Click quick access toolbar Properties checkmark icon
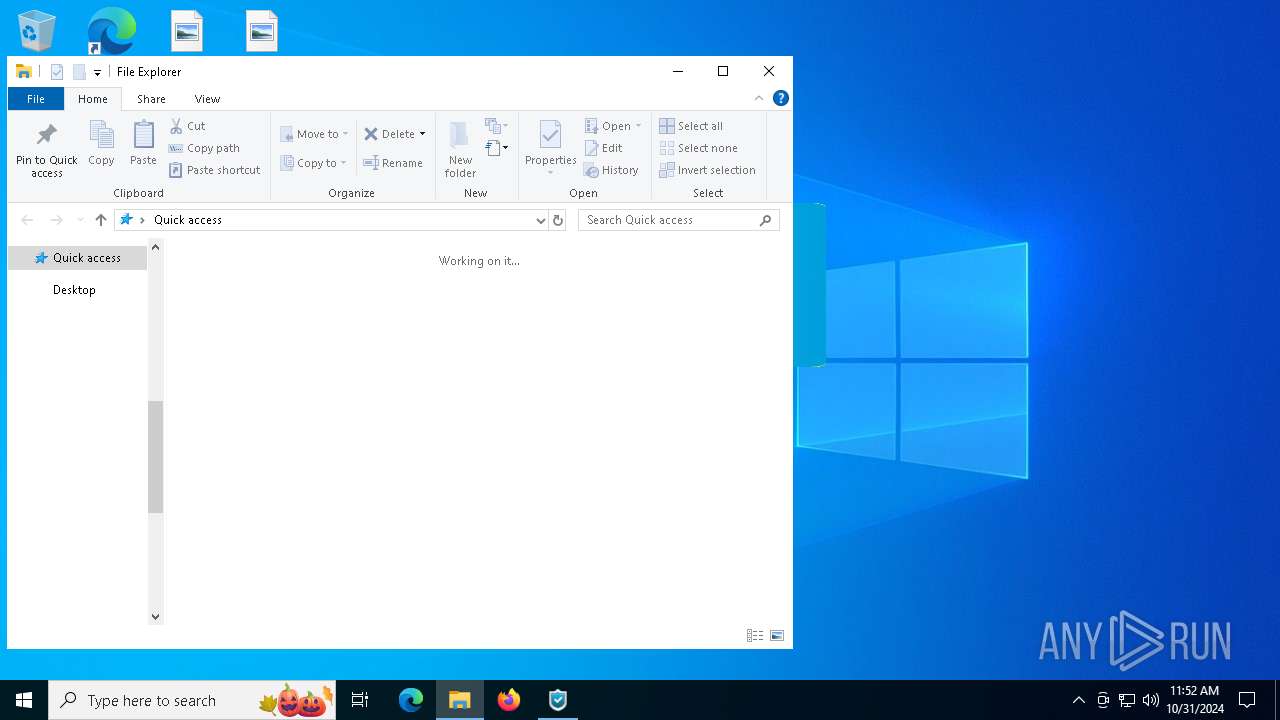The width and height of the screenshot is (1280, 720). pyautogui.click(x=57, y=72)
